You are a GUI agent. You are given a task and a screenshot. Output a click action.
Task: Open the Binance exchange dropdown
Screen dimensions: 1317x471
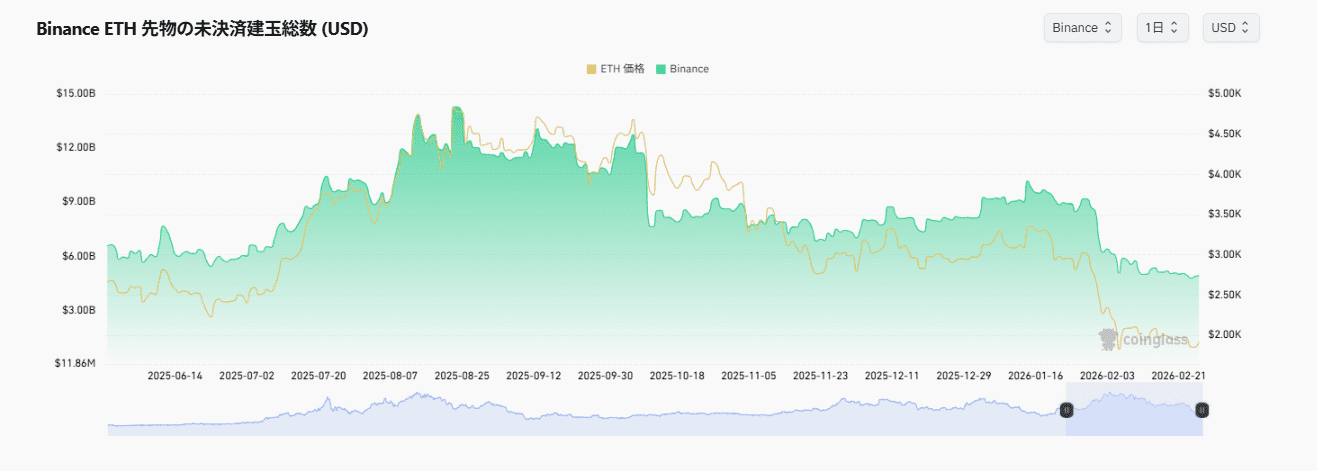(x=1082, y=28)
